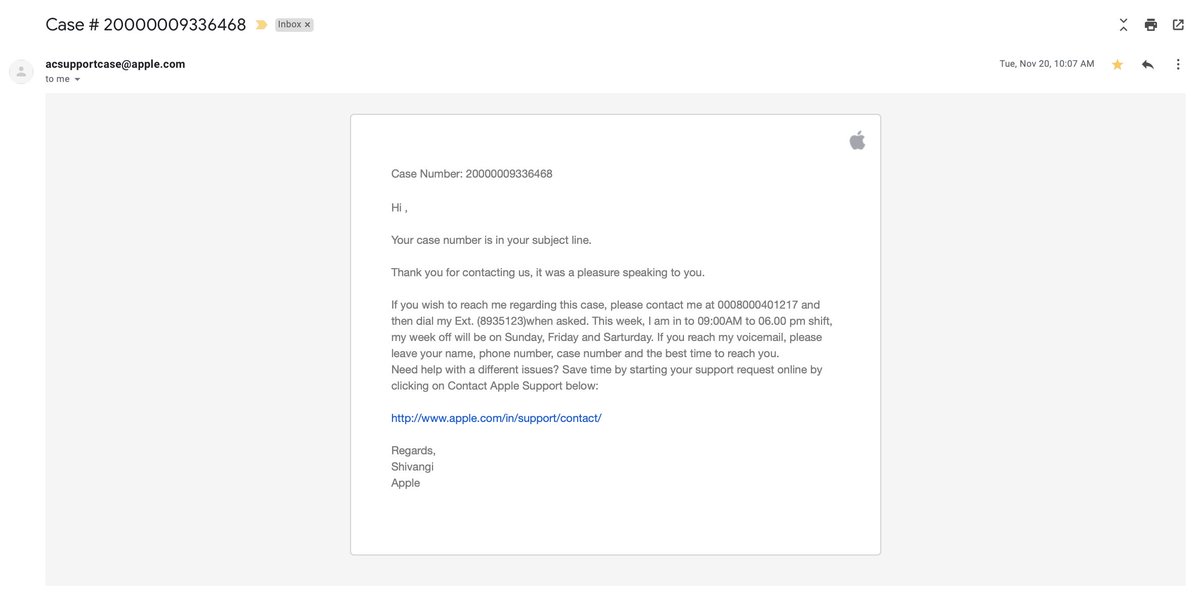This screenshot has height=598, width=1200.
Task: Toggle the star on this message
Action: pos(1117,64)
